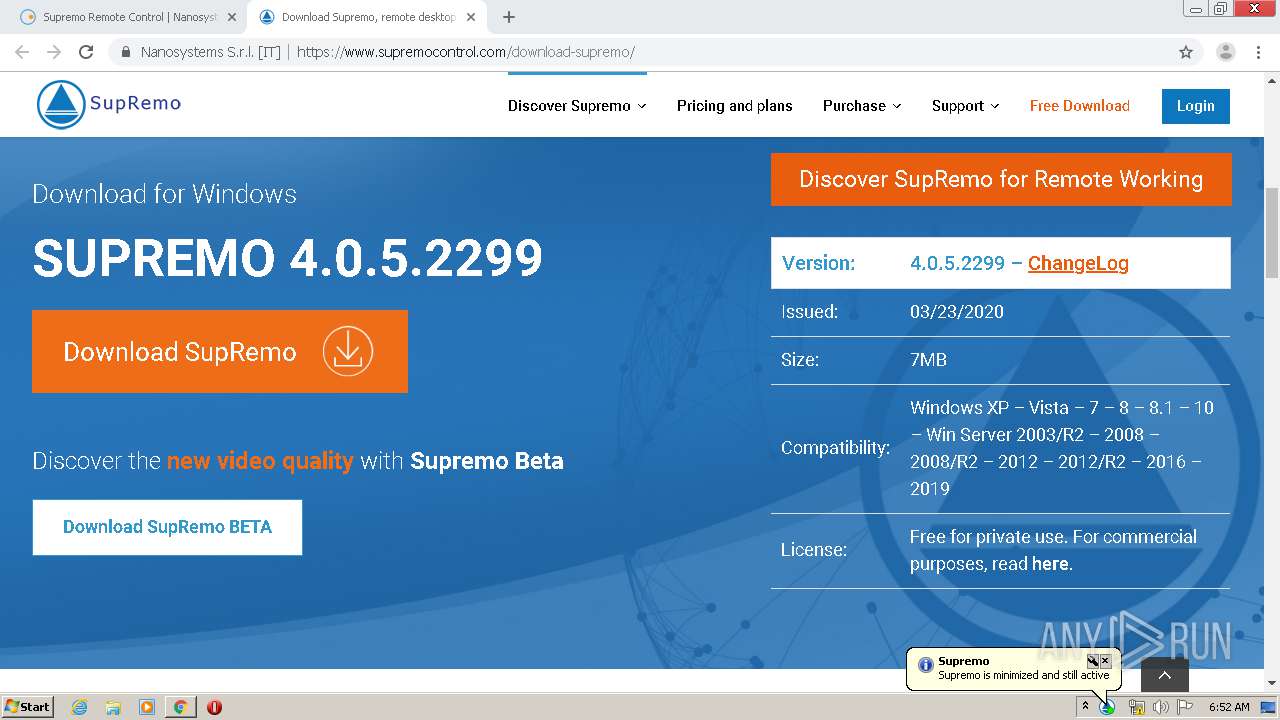Click the network tray icon
Viewport: 1280px width, 720px height.
(x=1136, y=707)
